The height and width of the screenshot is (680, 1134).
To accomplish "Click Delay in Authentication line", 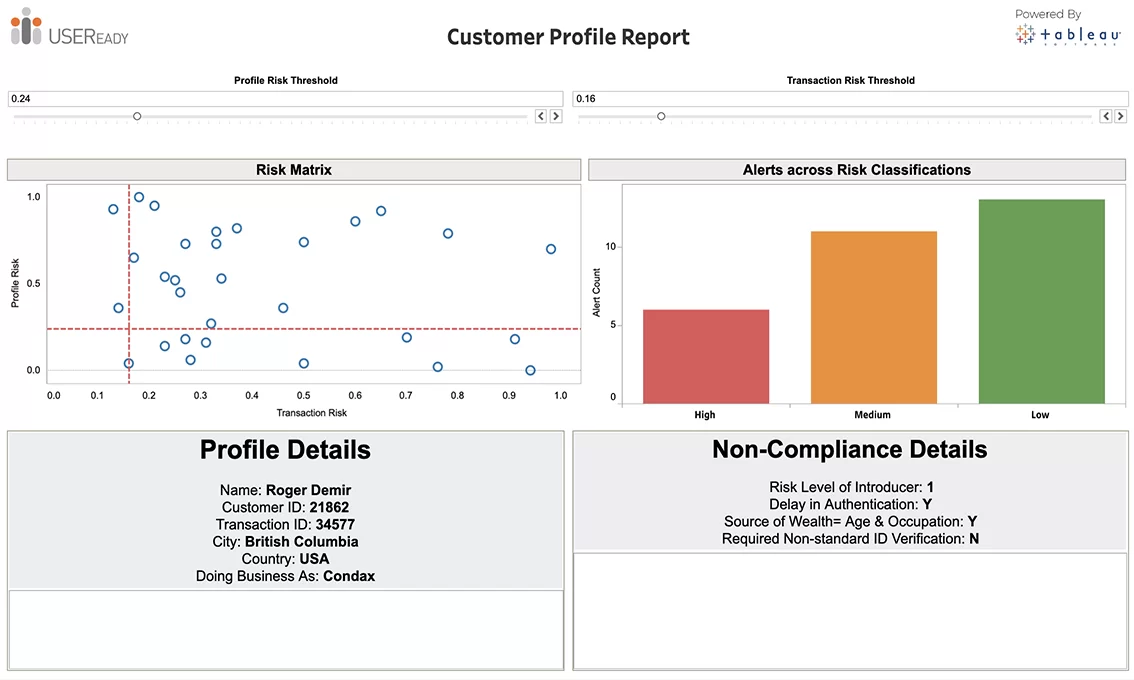I will click(x=850, y=504).
